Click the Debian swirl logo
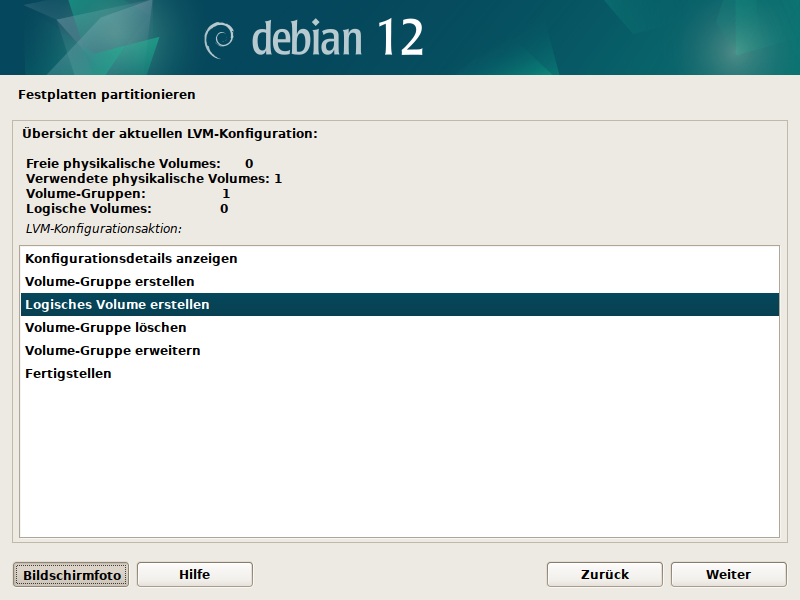The height and width of the screenshot is (600, 800). 218,39
